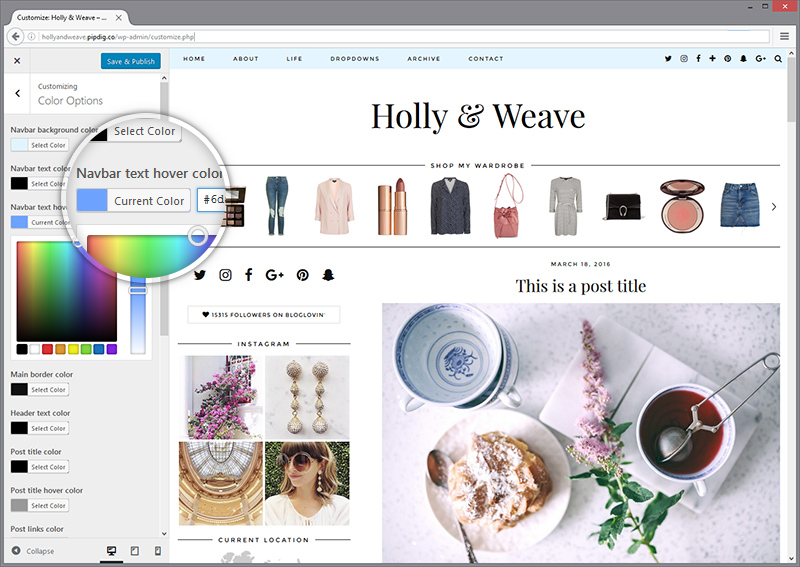Open the pink flowers Instagram photo
Viewport: 800px width, 567px height.
[220, 398]
